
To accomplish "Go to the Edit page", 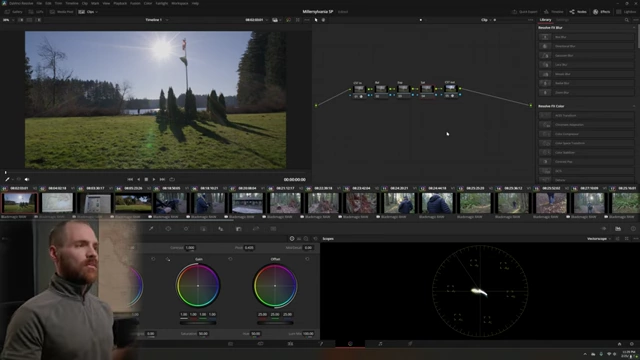I will [290, 344].
